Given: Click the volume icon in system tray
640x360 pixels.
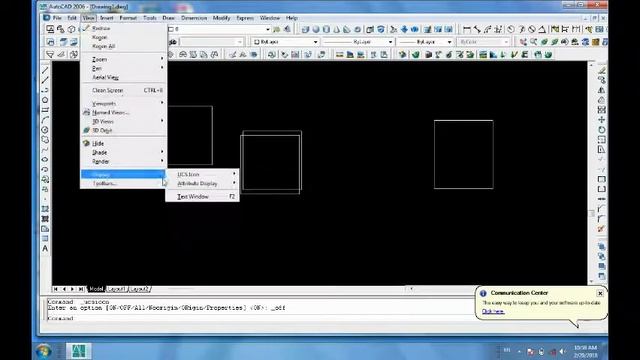Looking at the screenshot, I should (562, 351).
